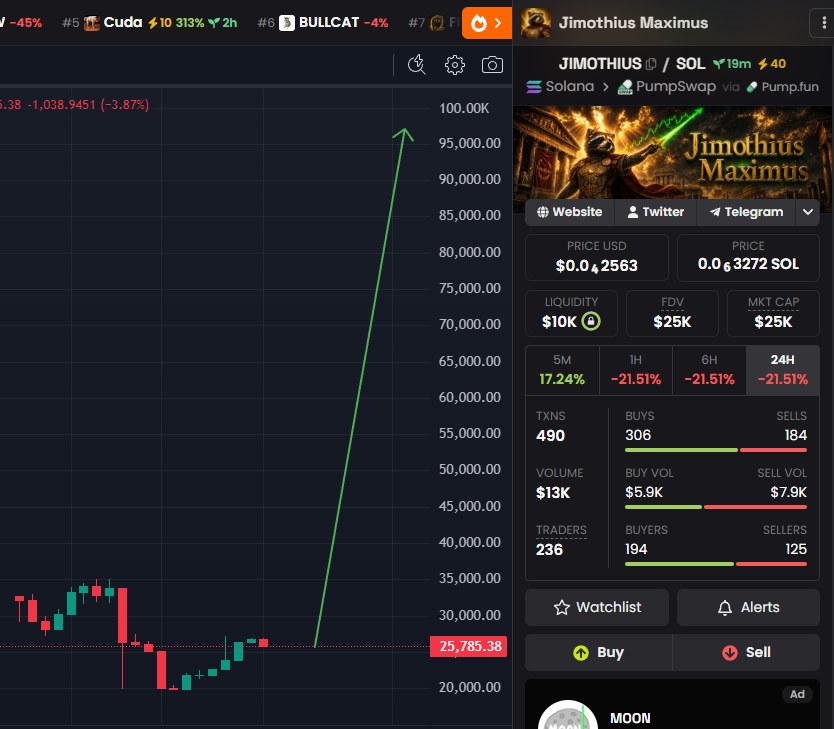Select the 5M timeframe tab
The image size is (834, 729).
click(x=562, y=370)
